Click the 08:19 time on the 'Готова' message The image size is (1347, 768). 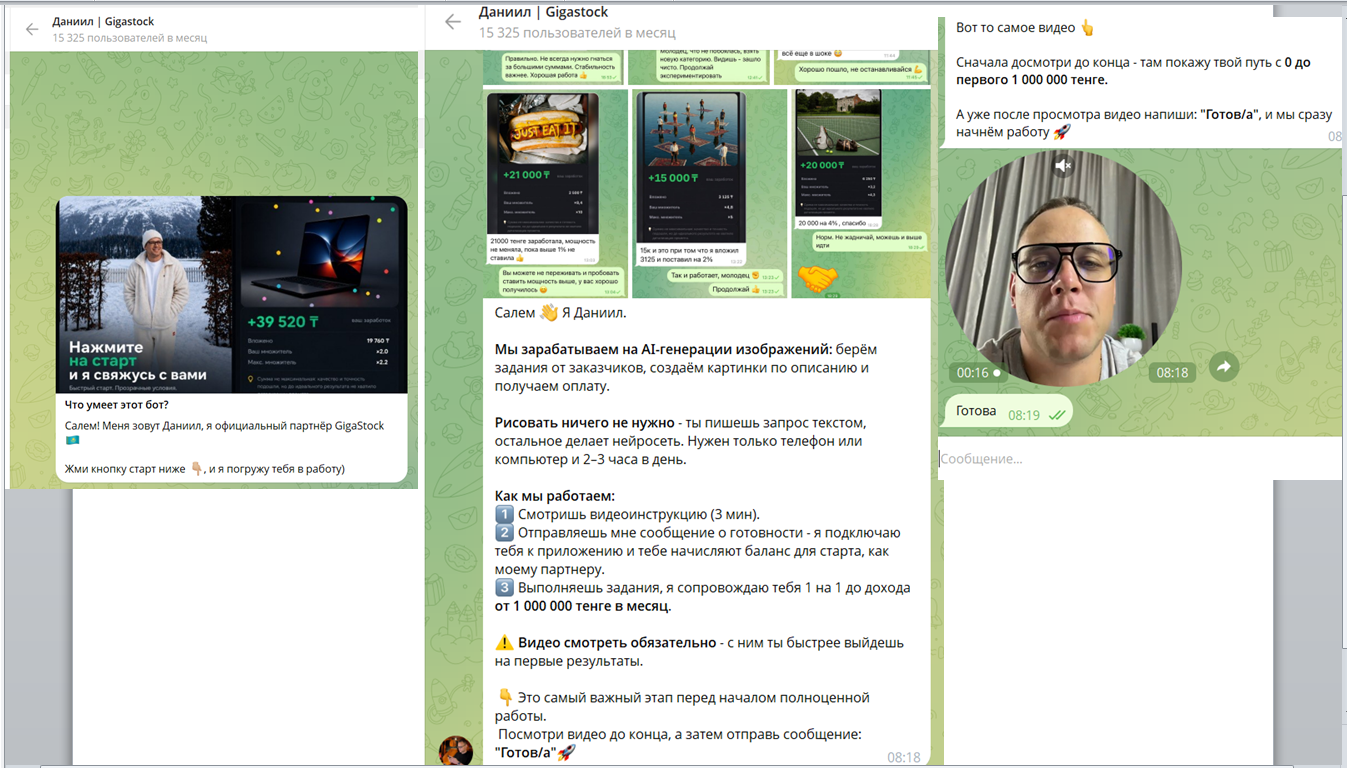1024,415
